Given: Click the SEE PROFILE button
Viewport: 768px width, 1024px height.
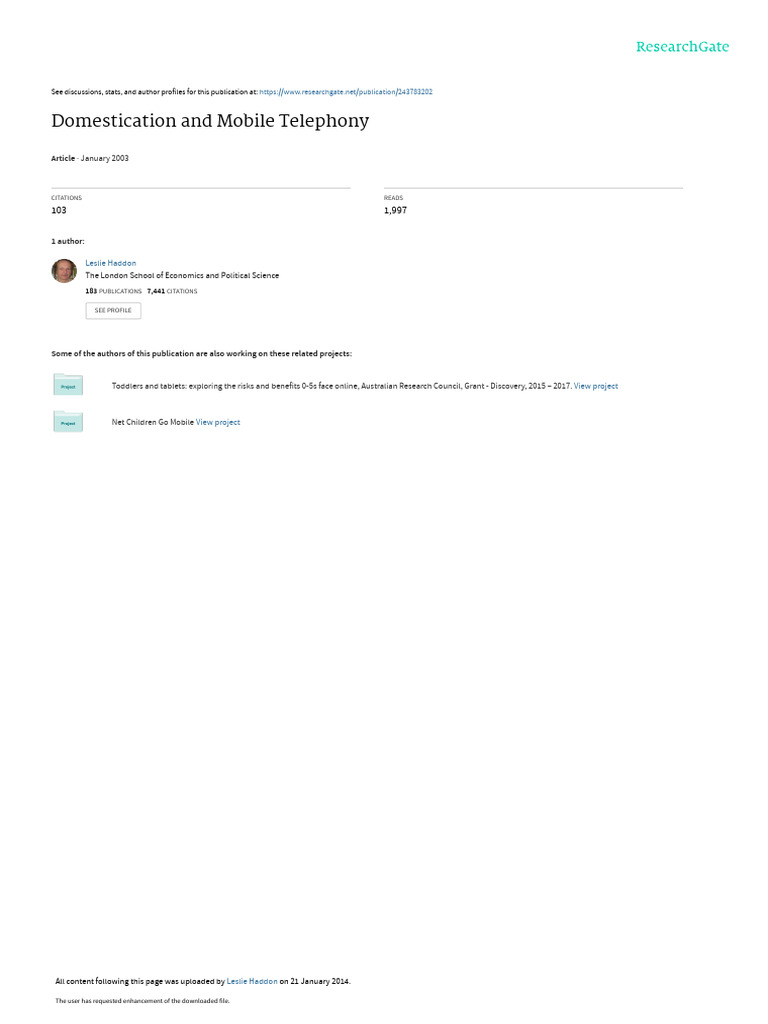Looking at the screenshot, I should point(113,310).
